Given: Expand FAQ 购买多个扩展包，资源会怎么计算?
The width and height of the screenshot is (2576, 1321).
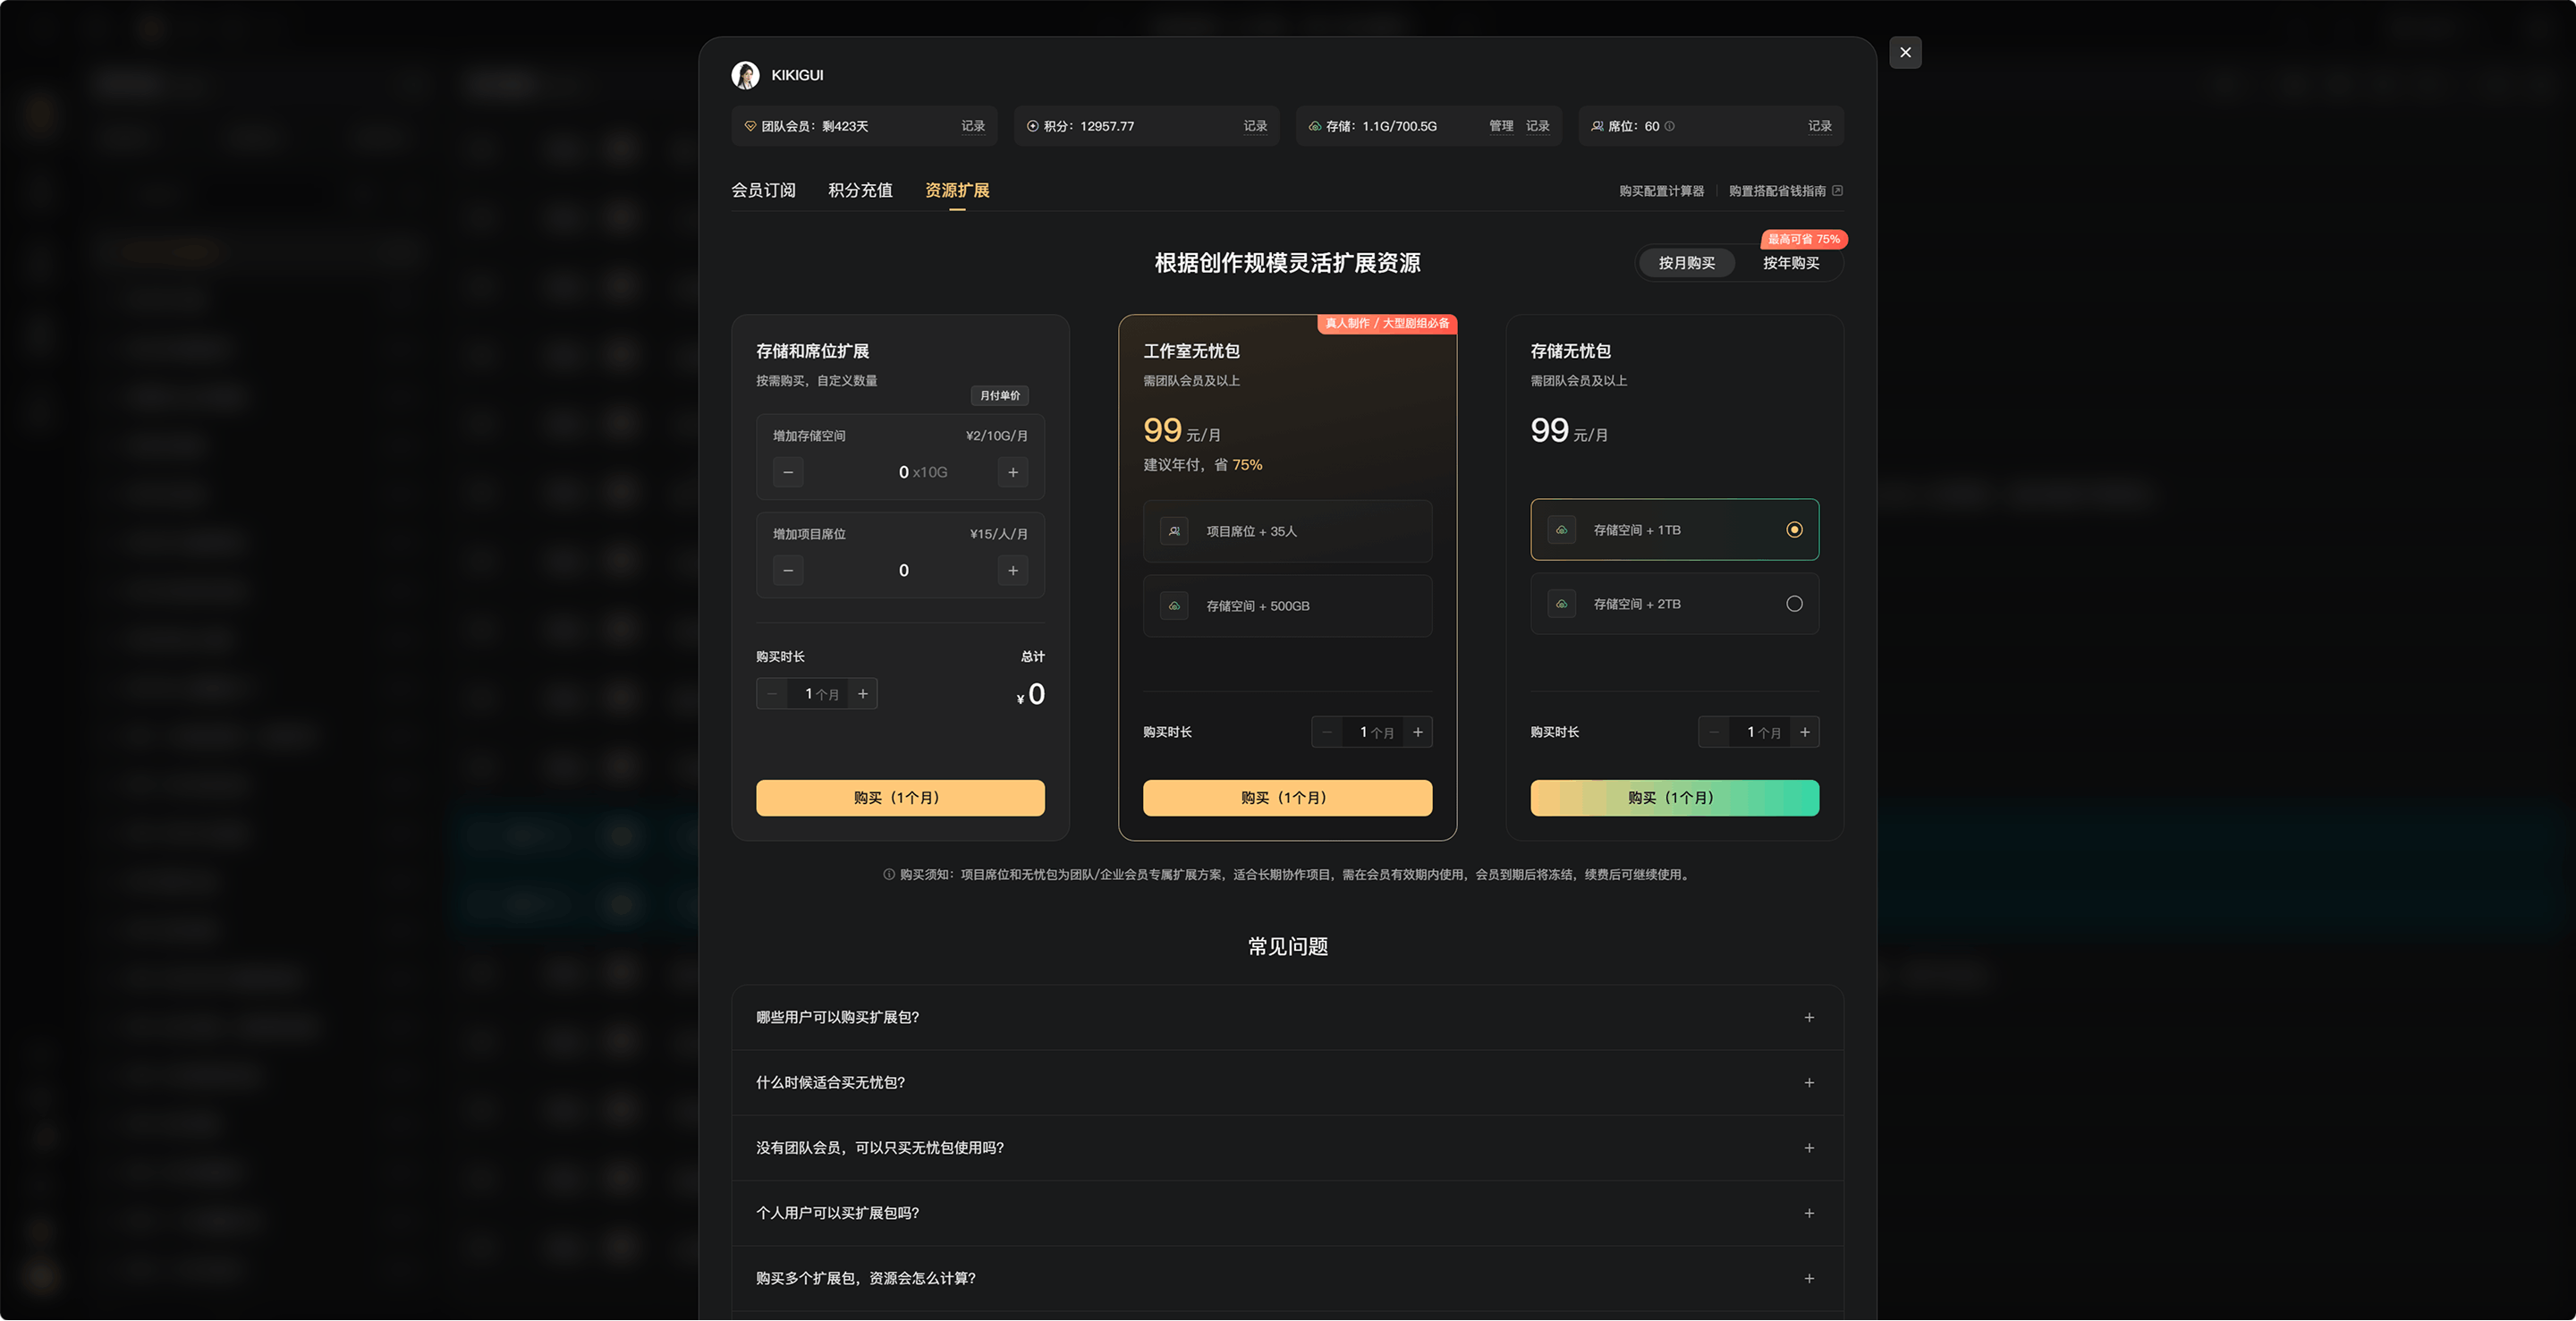Looking at the screenshot, I should [x=1288, y=1278].
